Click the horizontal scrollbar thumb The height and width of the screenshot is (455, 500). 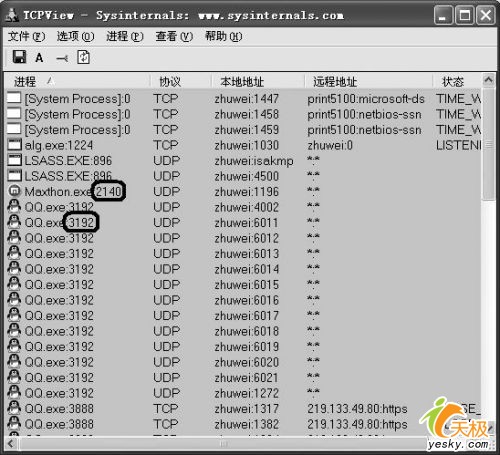(x=223, y=443)
